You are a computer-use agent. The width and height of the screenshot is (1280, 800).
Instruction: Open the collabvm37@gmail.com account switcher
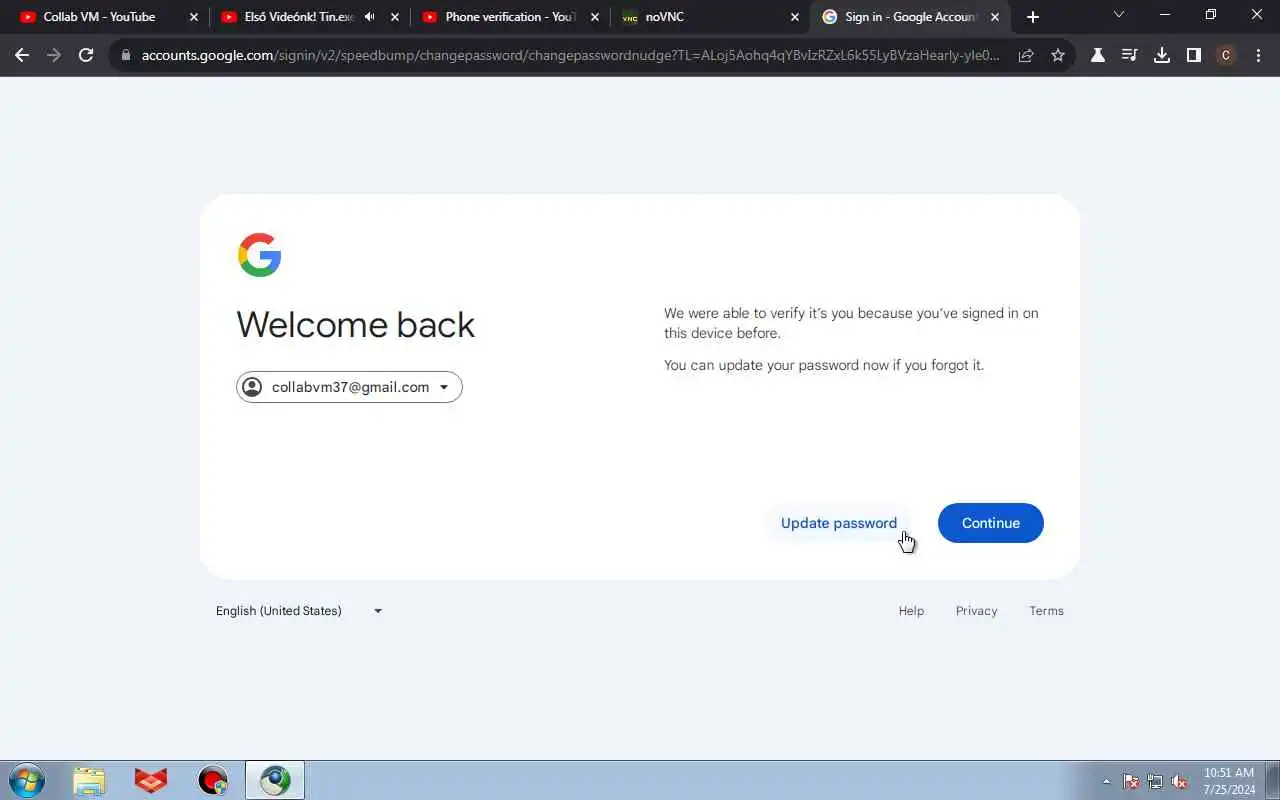349,387
